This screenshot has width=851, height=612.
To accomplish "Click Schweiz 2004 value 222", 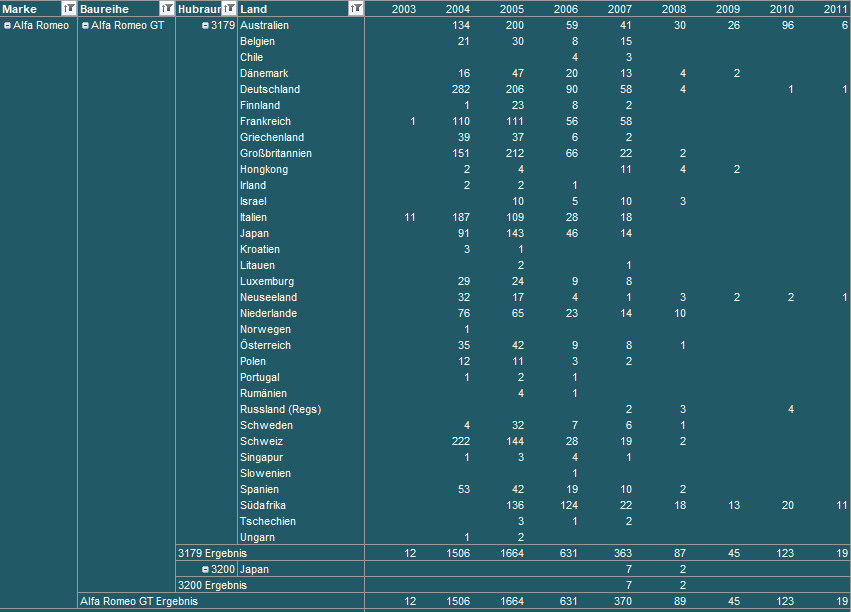I will (x=461, y=442).
